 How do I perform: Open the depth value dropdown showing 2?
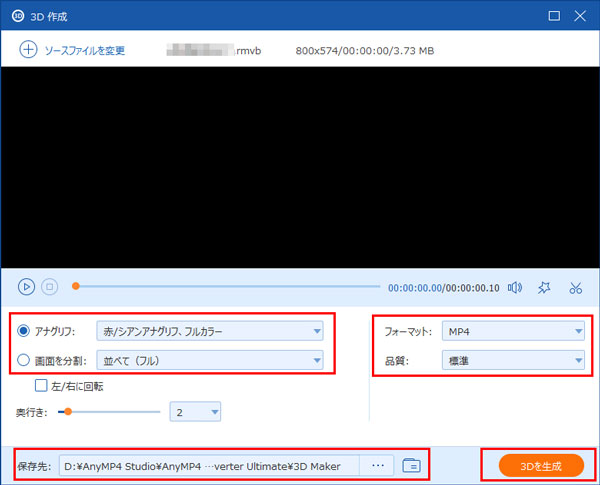(x=195, y=412)
